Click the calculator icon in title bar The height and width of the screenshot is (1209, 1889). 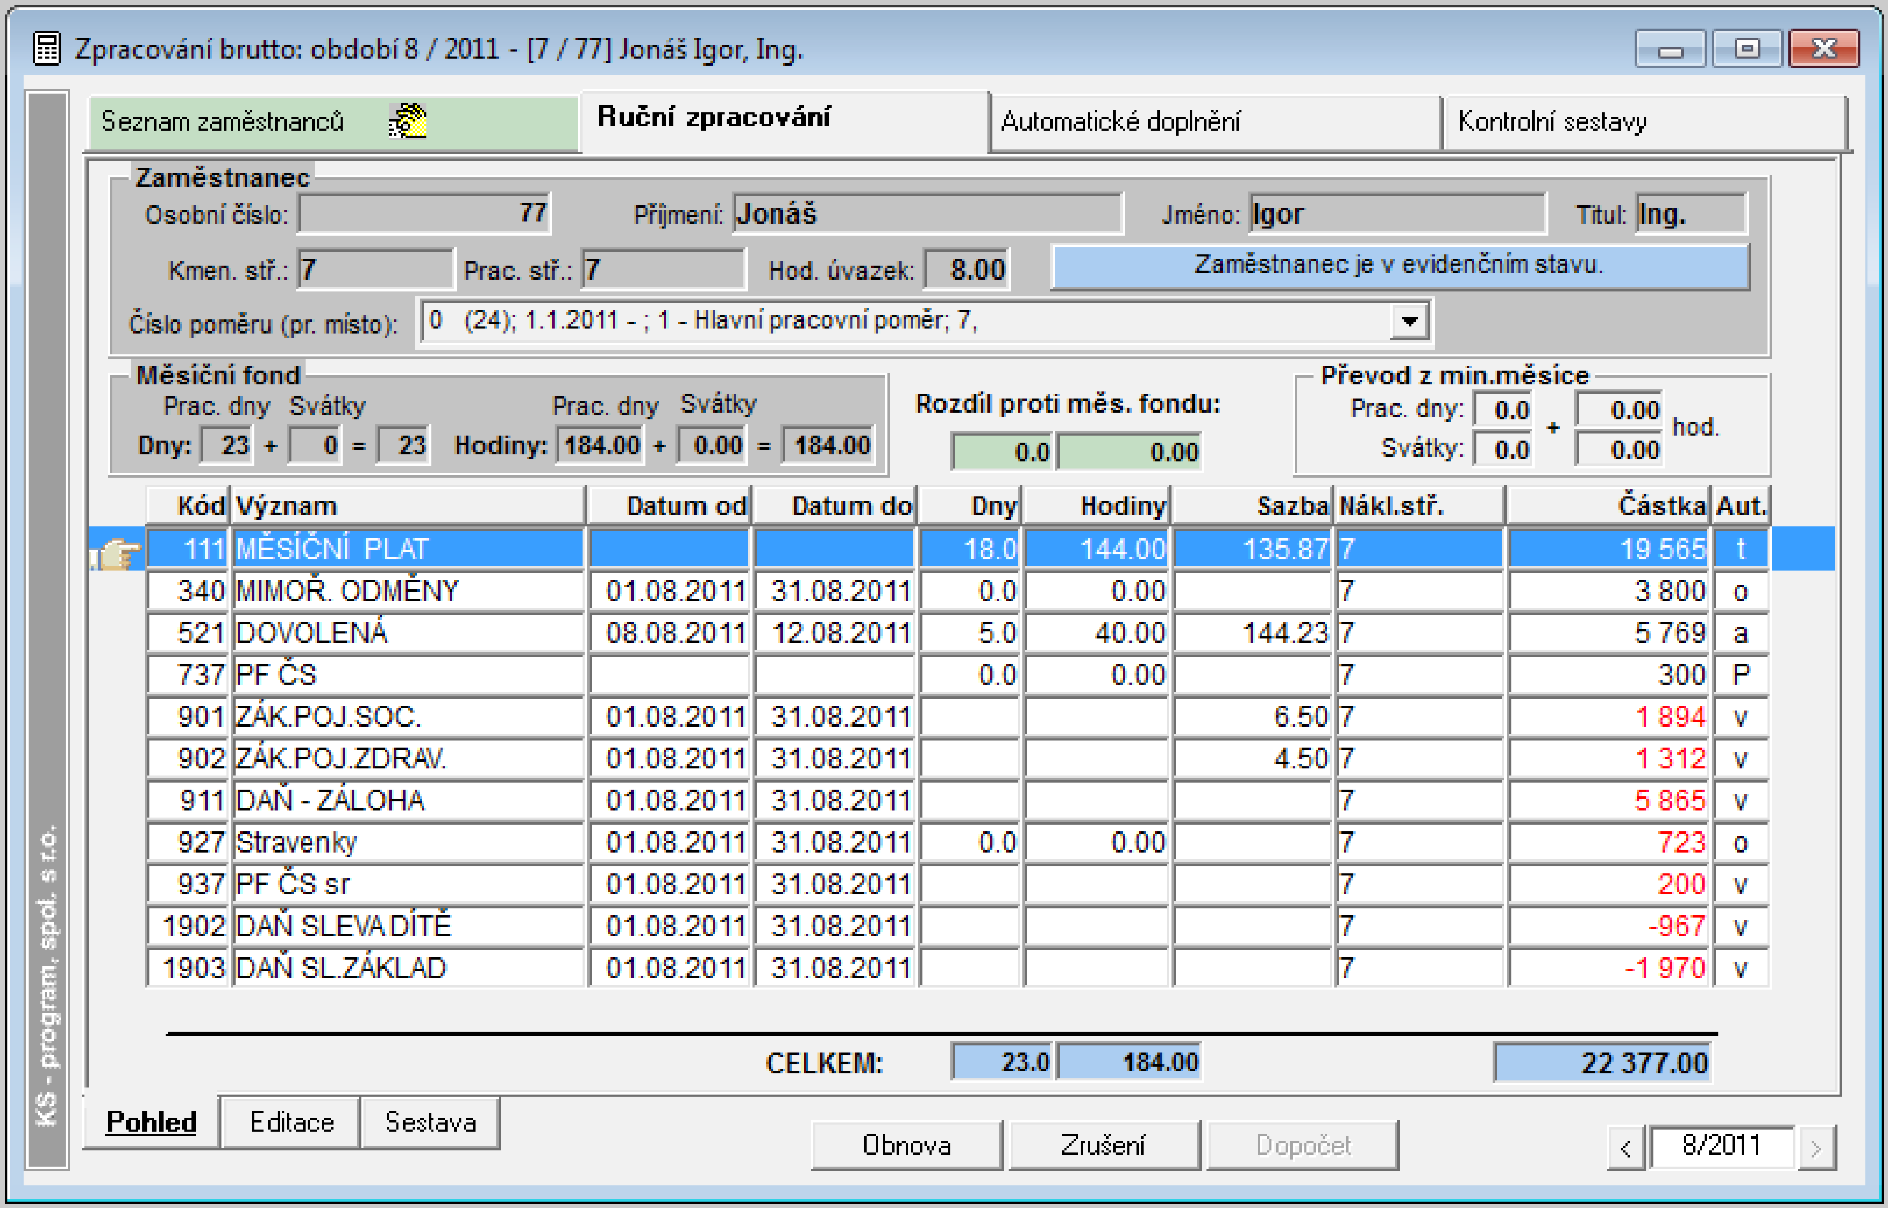pyautogui.click(x=46, y=48)
